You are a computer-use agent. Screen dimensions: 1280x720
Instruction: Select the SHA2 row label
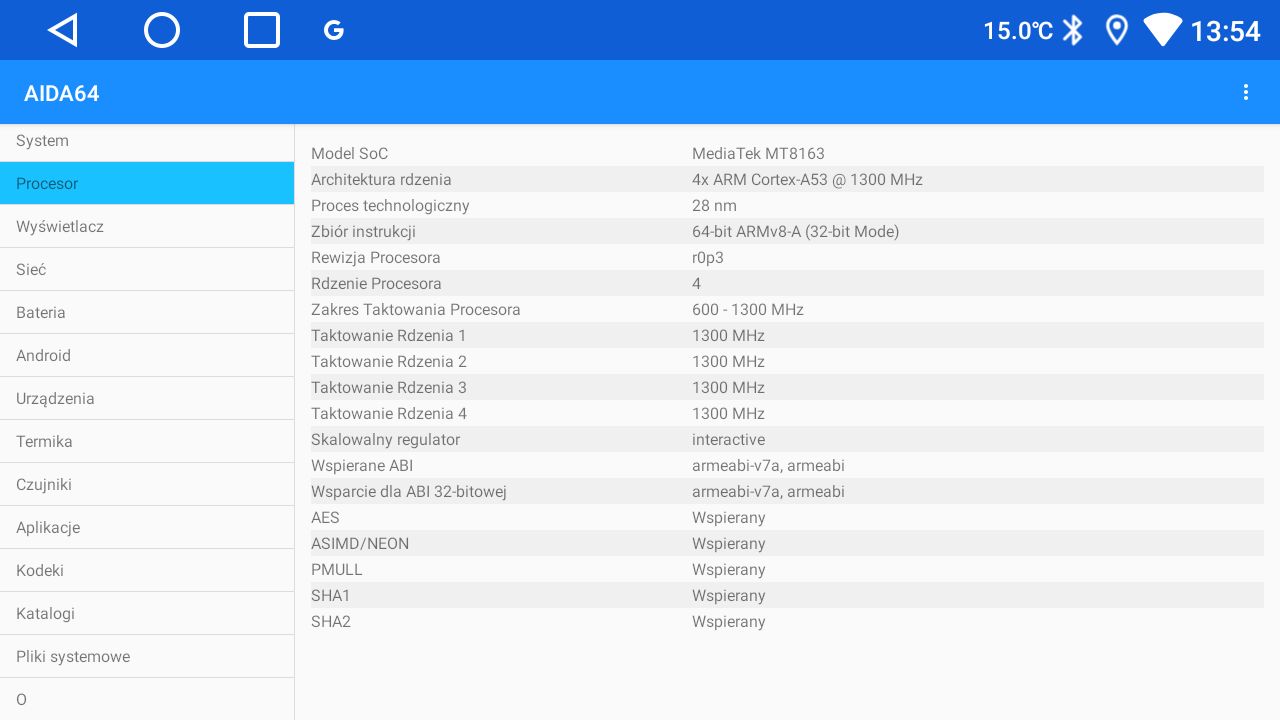[331, 621]
